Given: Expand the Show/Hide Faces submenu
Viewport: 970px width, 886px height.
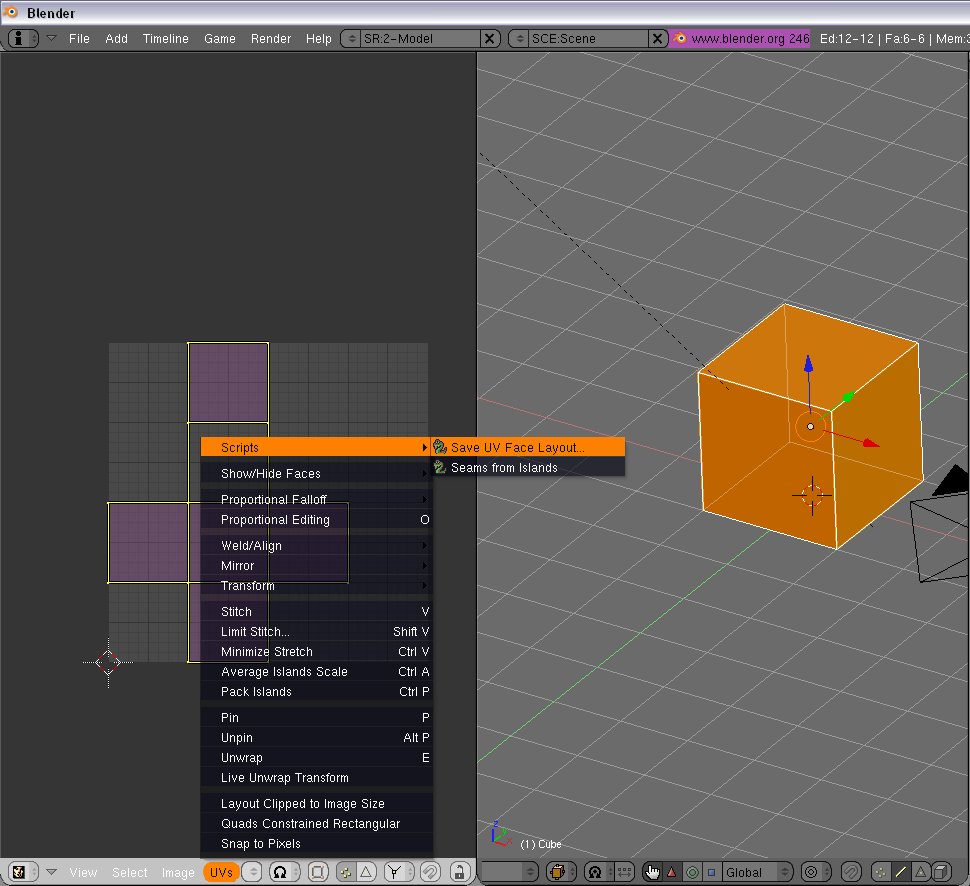Looking at the screenshot, I should pyautogui.click(x=316, y=473).
